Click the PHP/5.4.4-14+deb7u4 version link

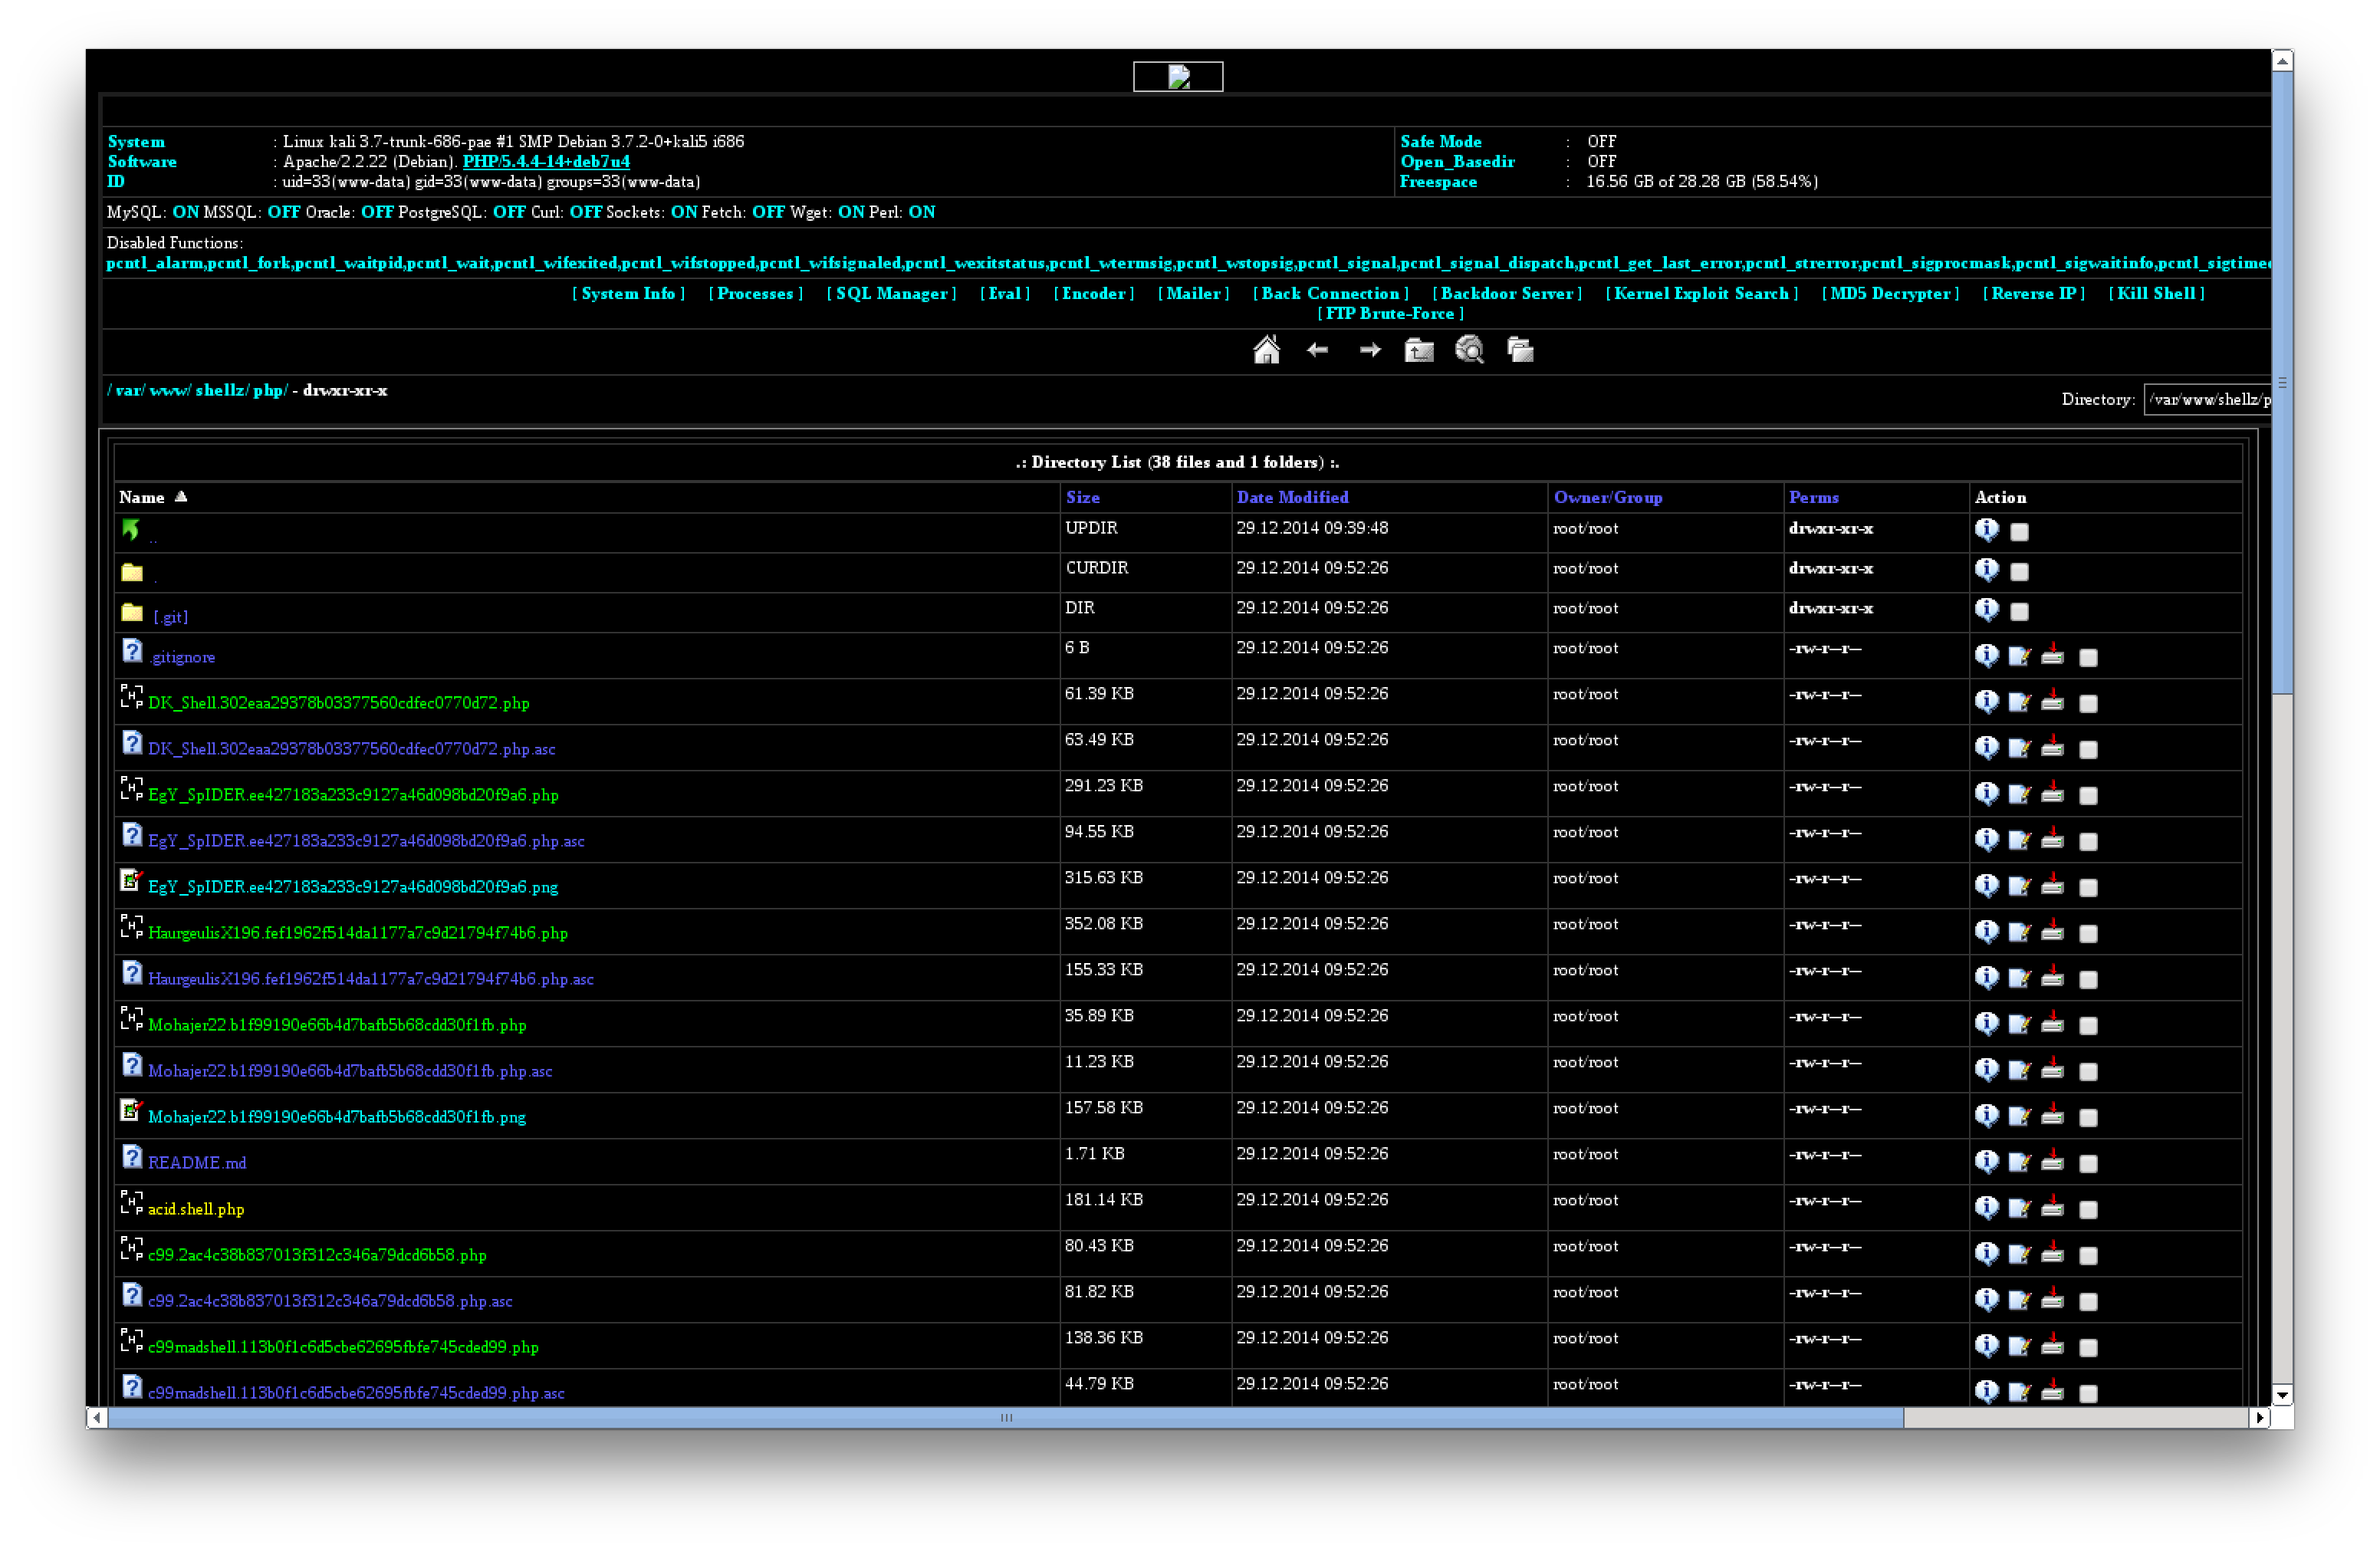tap(546, 161)
